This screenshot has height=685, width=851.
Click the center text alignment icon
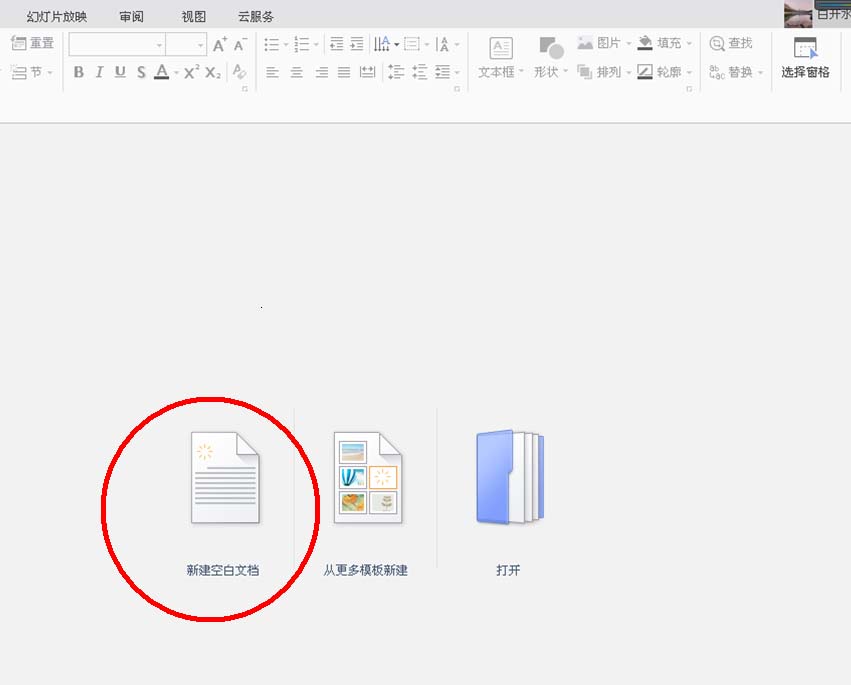pyautogui.click(x=296, y=72)
